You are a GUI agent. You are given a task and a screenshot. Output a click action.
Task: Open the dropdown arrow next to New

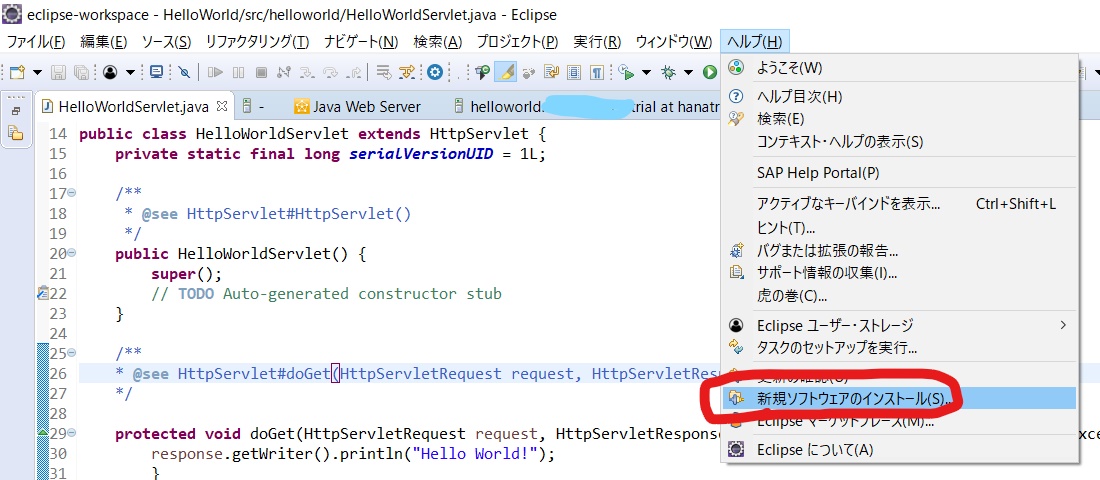coord(37,72)
